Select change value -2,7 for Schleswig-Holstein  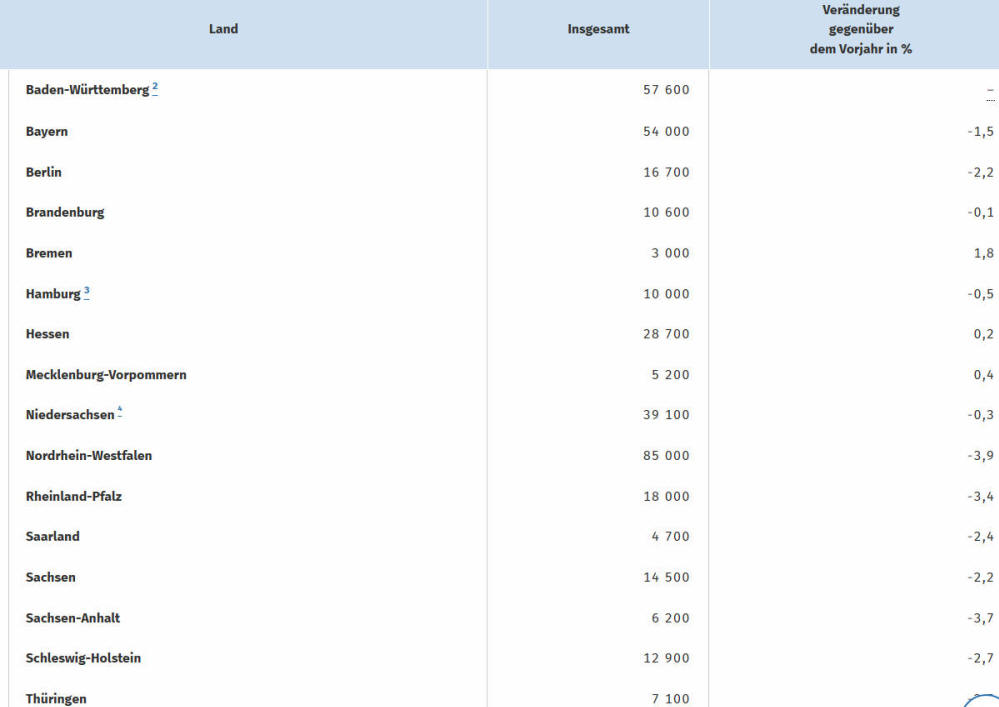point(980,658)
